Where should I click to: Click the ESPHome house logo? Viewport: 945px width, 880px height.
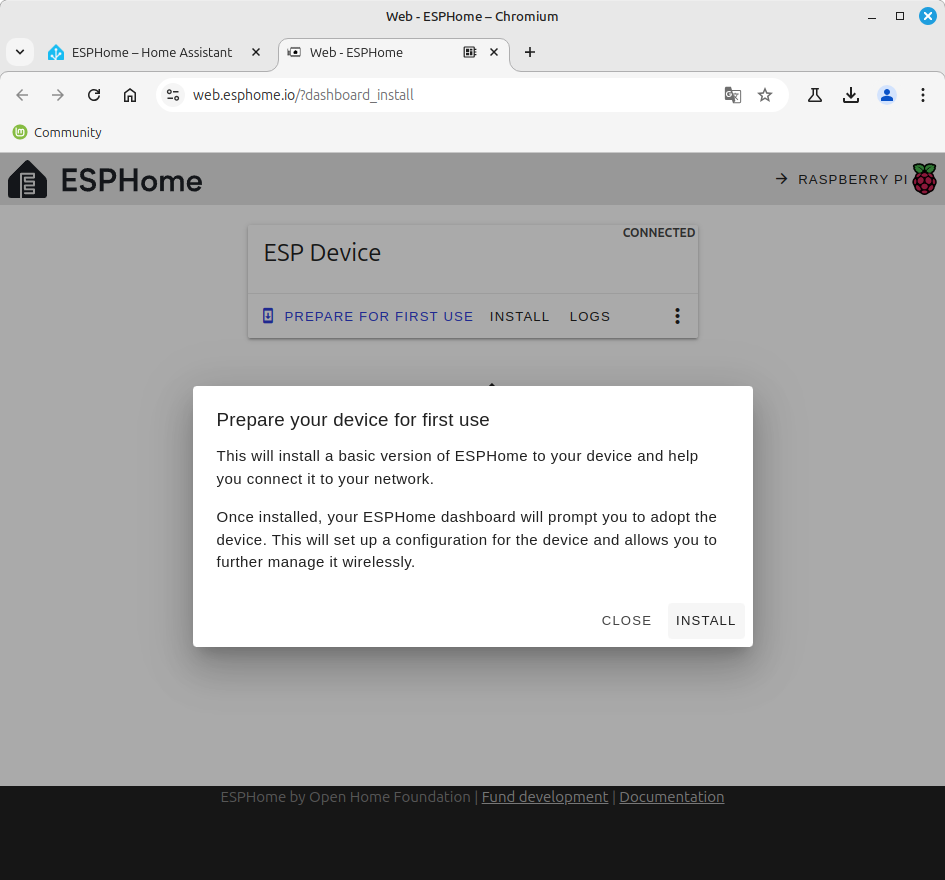[x=27, y=179]
